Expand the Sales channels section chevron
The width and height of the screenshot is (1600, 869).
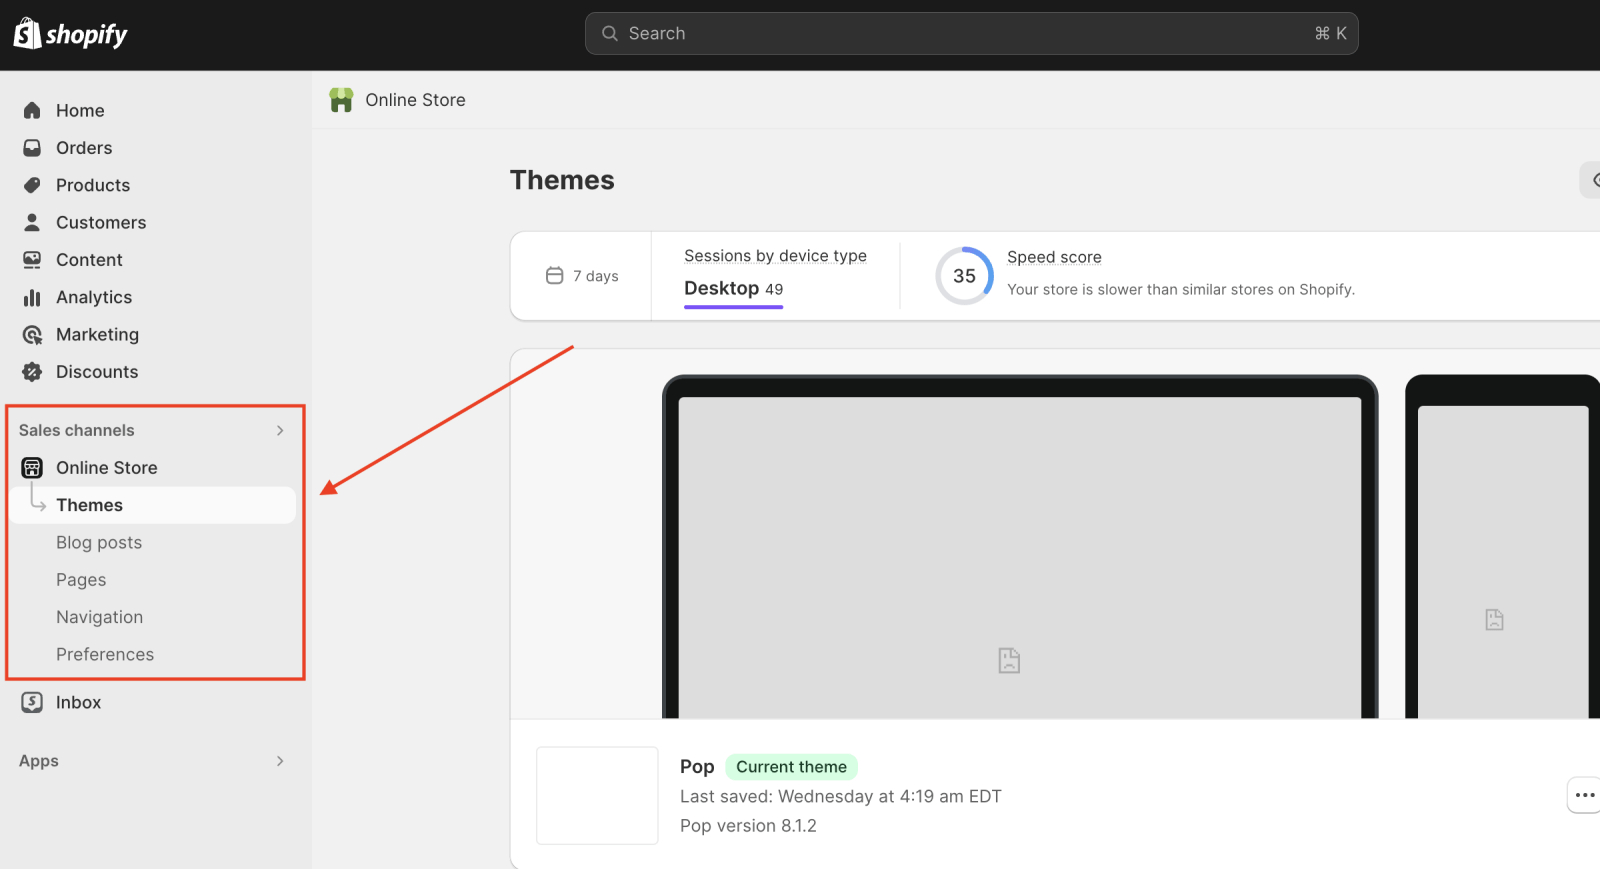click(280, 430)
